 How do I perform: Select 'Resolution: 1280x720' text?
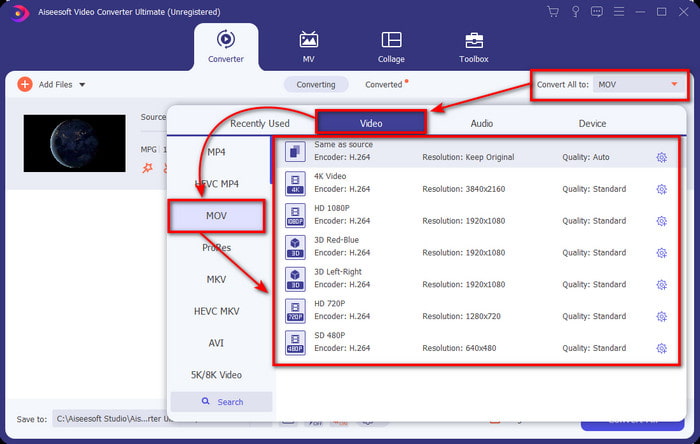pyautogui.click(x=462, y=316)
